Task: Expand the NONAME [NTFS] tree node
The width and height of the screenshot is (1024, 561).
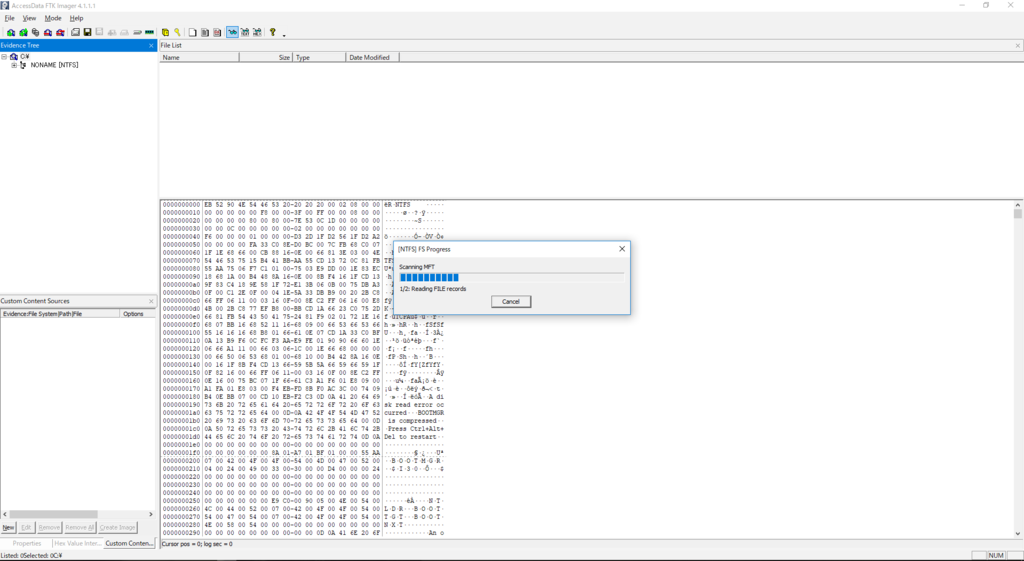Action: click(x=14, y=65)
